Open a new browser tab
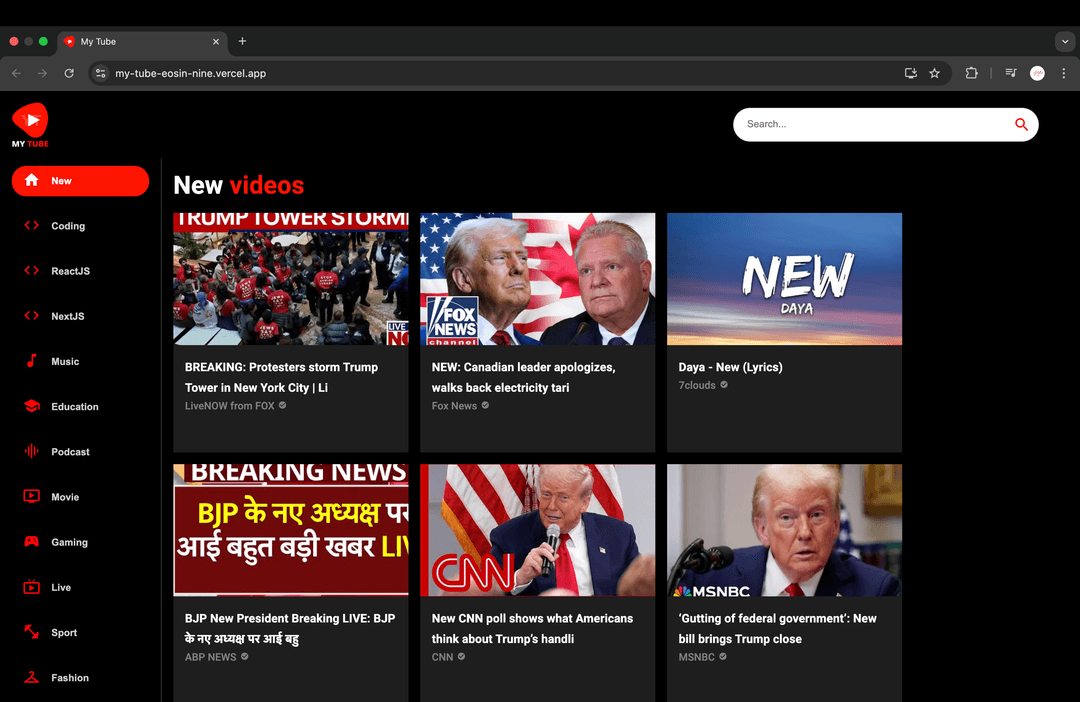The height and width of the screenshot is (702, 1080). 242,41
